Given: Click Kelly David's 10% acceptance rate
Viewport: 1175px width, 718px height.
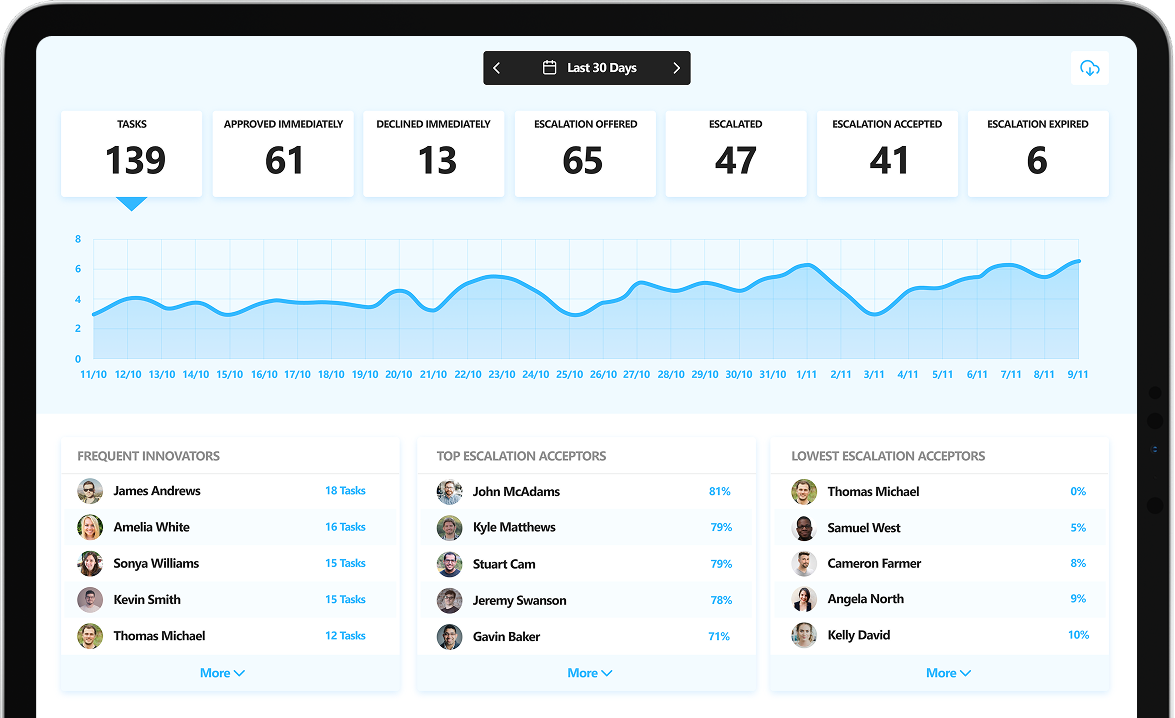Looking at the screenshot, I should coord(1078,635).
